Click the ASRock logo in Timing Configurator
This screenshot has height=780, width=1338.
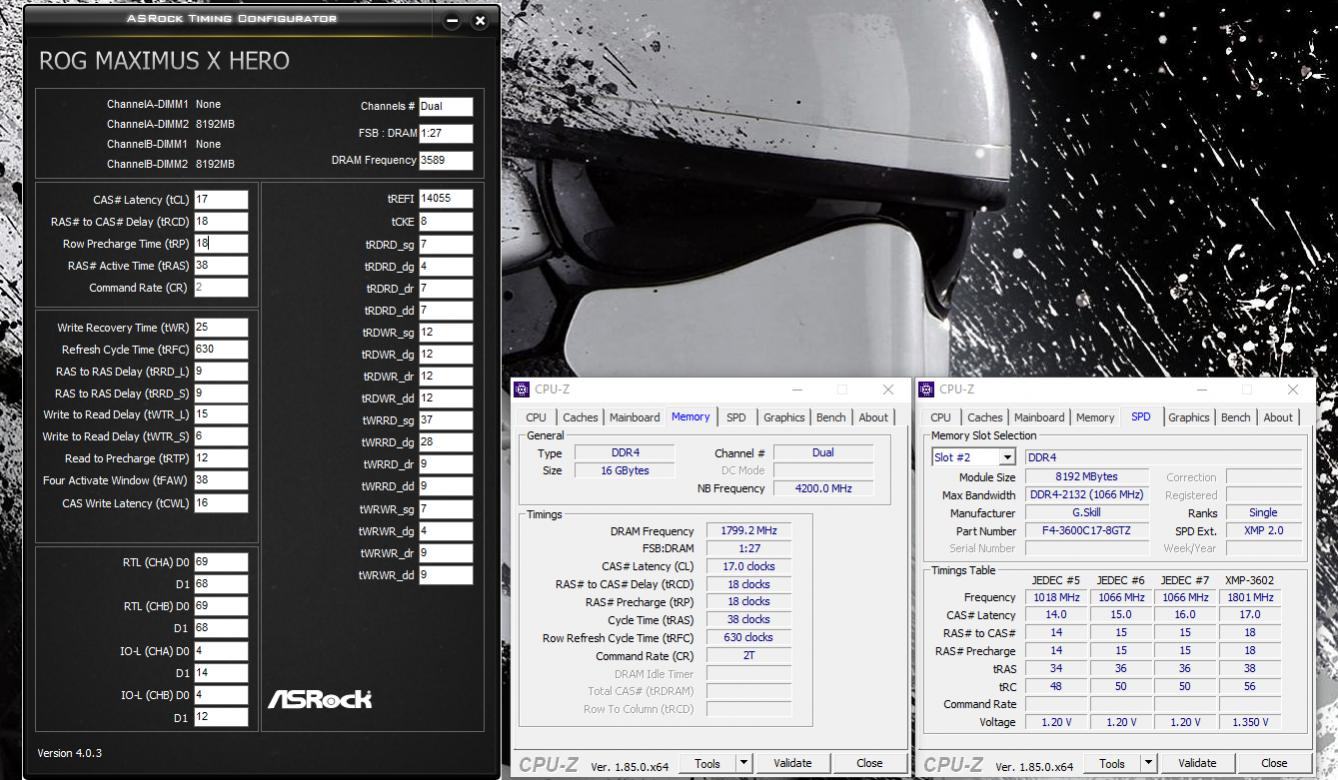coord(319,698)
